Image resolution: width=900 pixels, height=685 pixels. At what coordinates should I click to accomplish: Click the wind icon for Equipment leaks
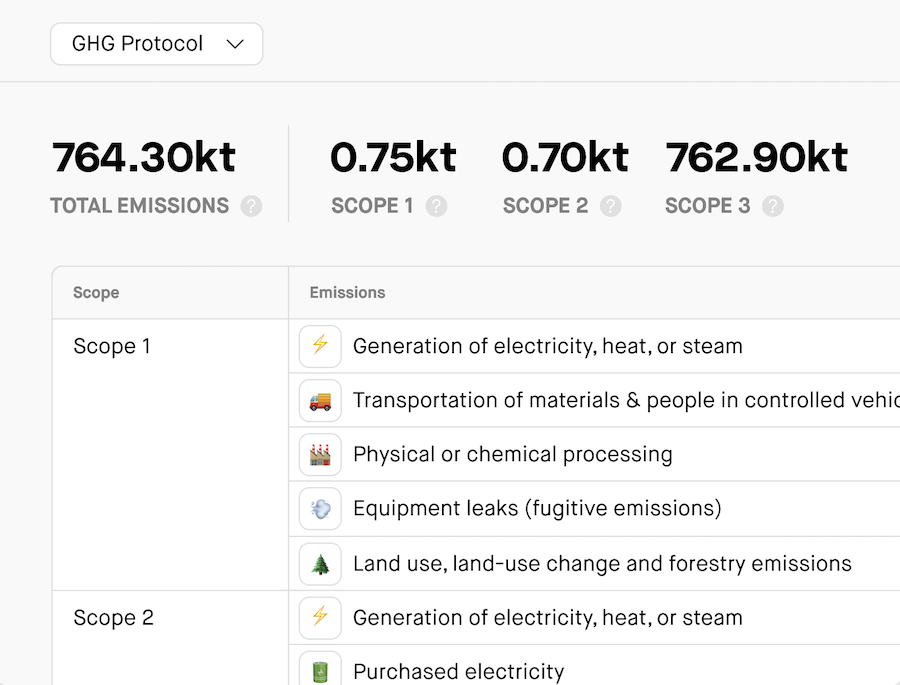click(320, 508)
